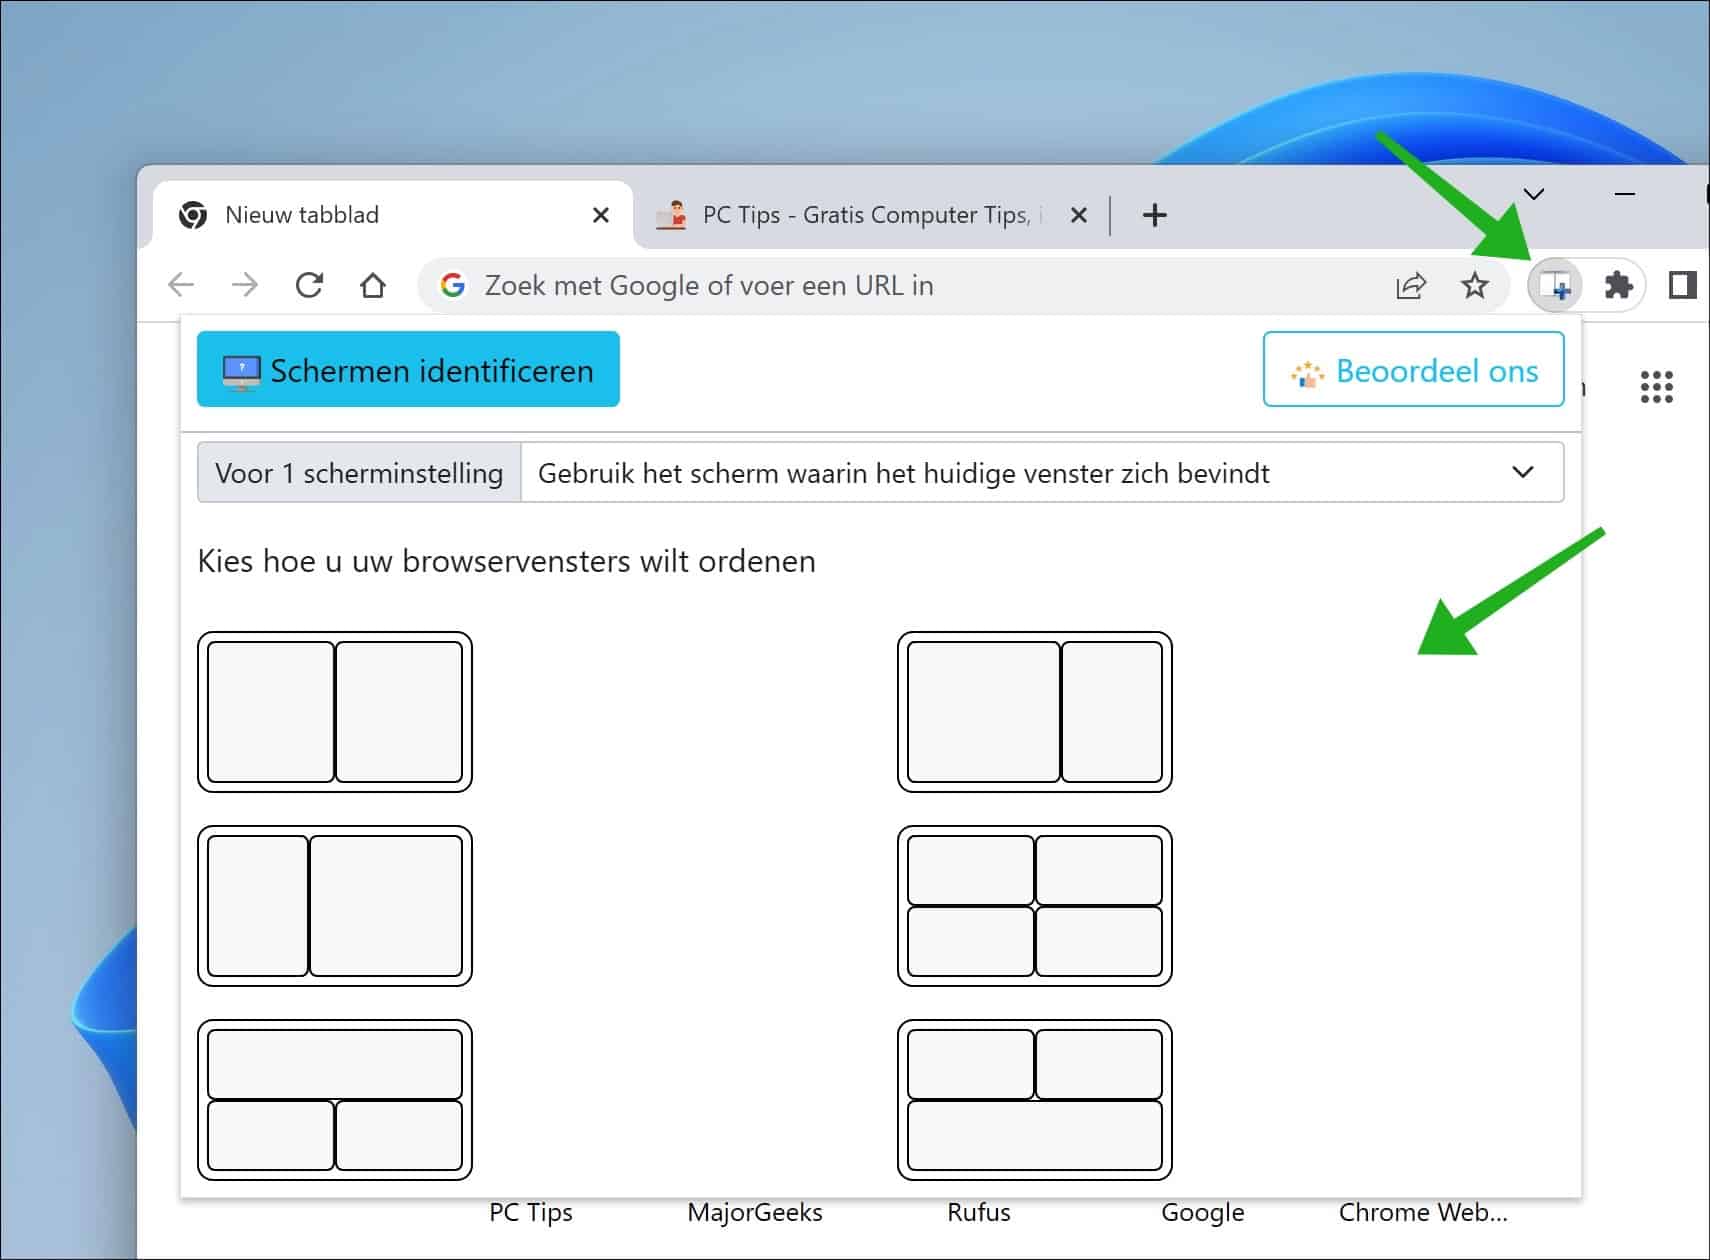Image resolution: width=1710 pixels, height=1260 pixels.
Task: Open the Google apps grid icon
Action: [1657, 387]
